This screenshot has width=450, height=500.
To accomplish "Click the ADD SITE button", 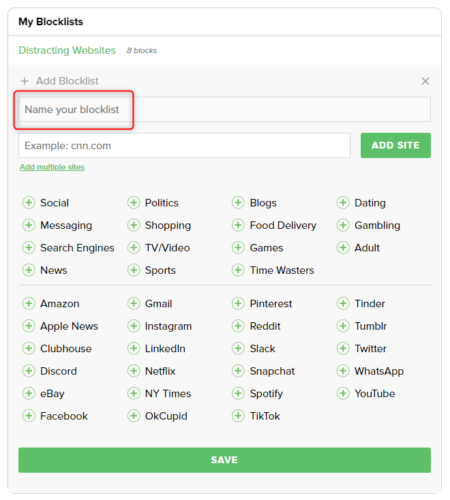I will (396, 145).
